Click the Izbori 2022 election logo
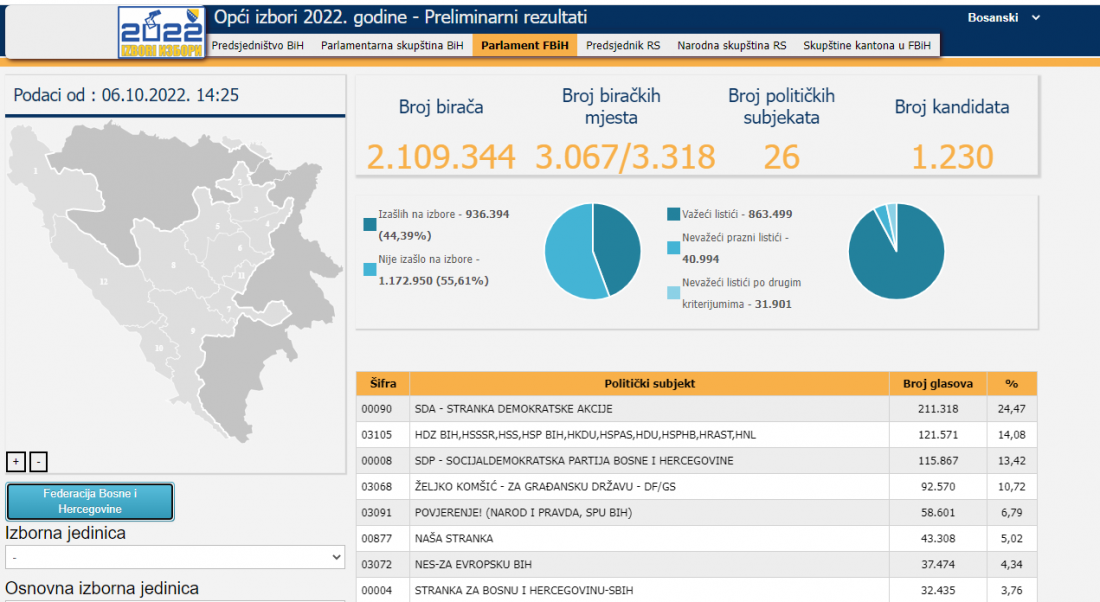 160,29
